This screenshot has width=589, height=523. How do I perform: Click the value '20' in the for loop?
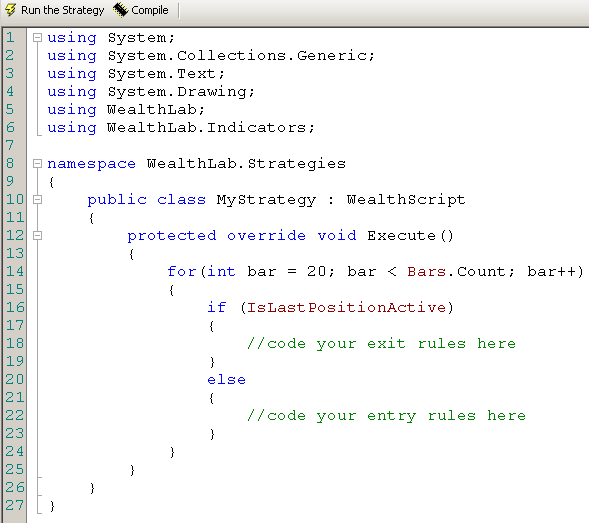tap(316, 272)
